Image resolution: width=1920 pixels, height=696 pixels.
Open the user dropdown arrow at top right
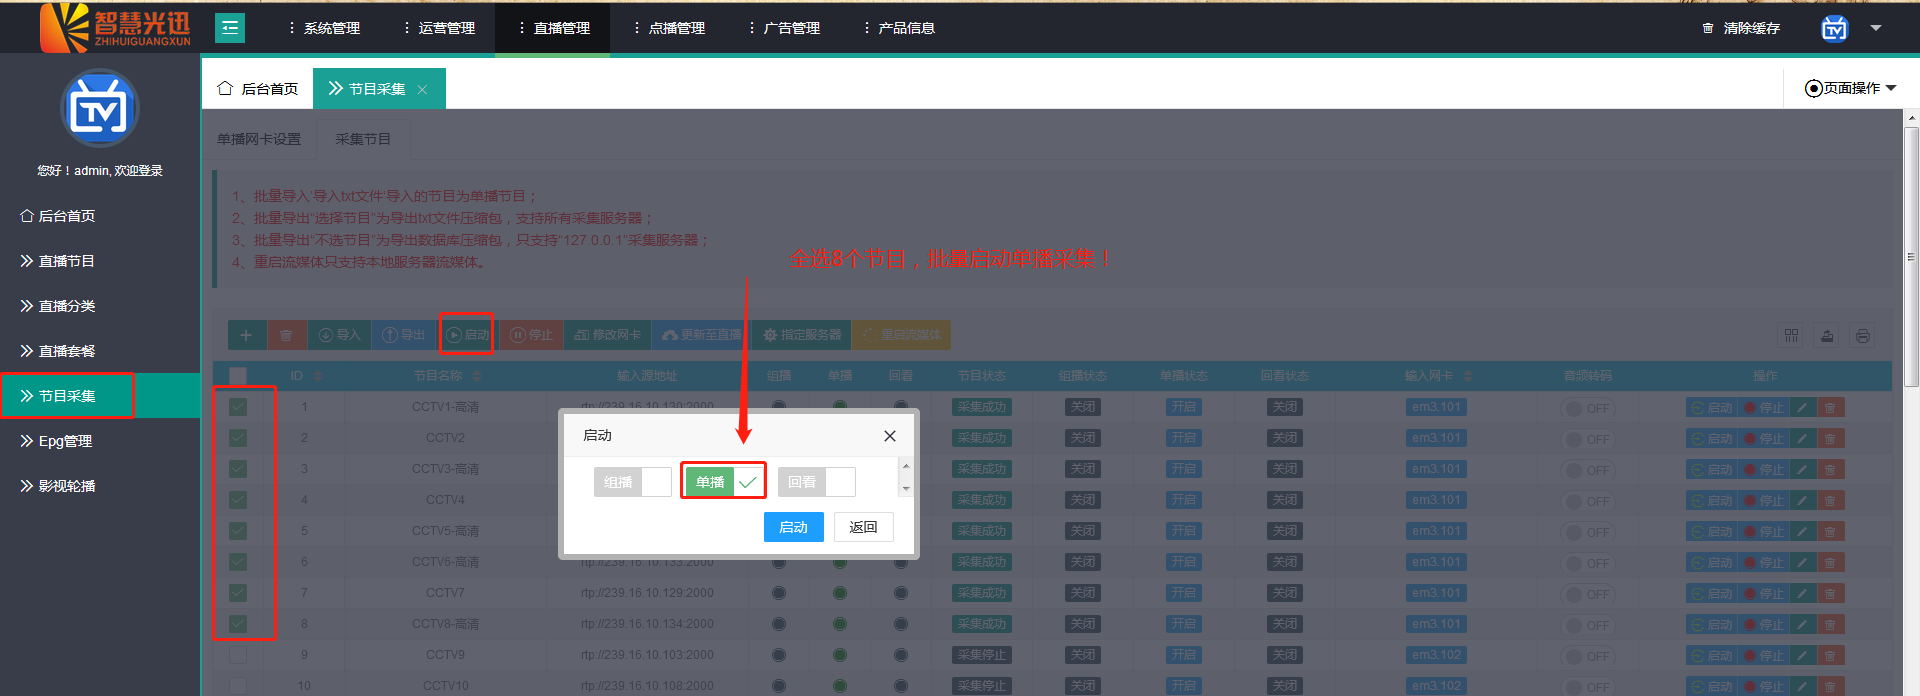click(x=1876, y=28)
